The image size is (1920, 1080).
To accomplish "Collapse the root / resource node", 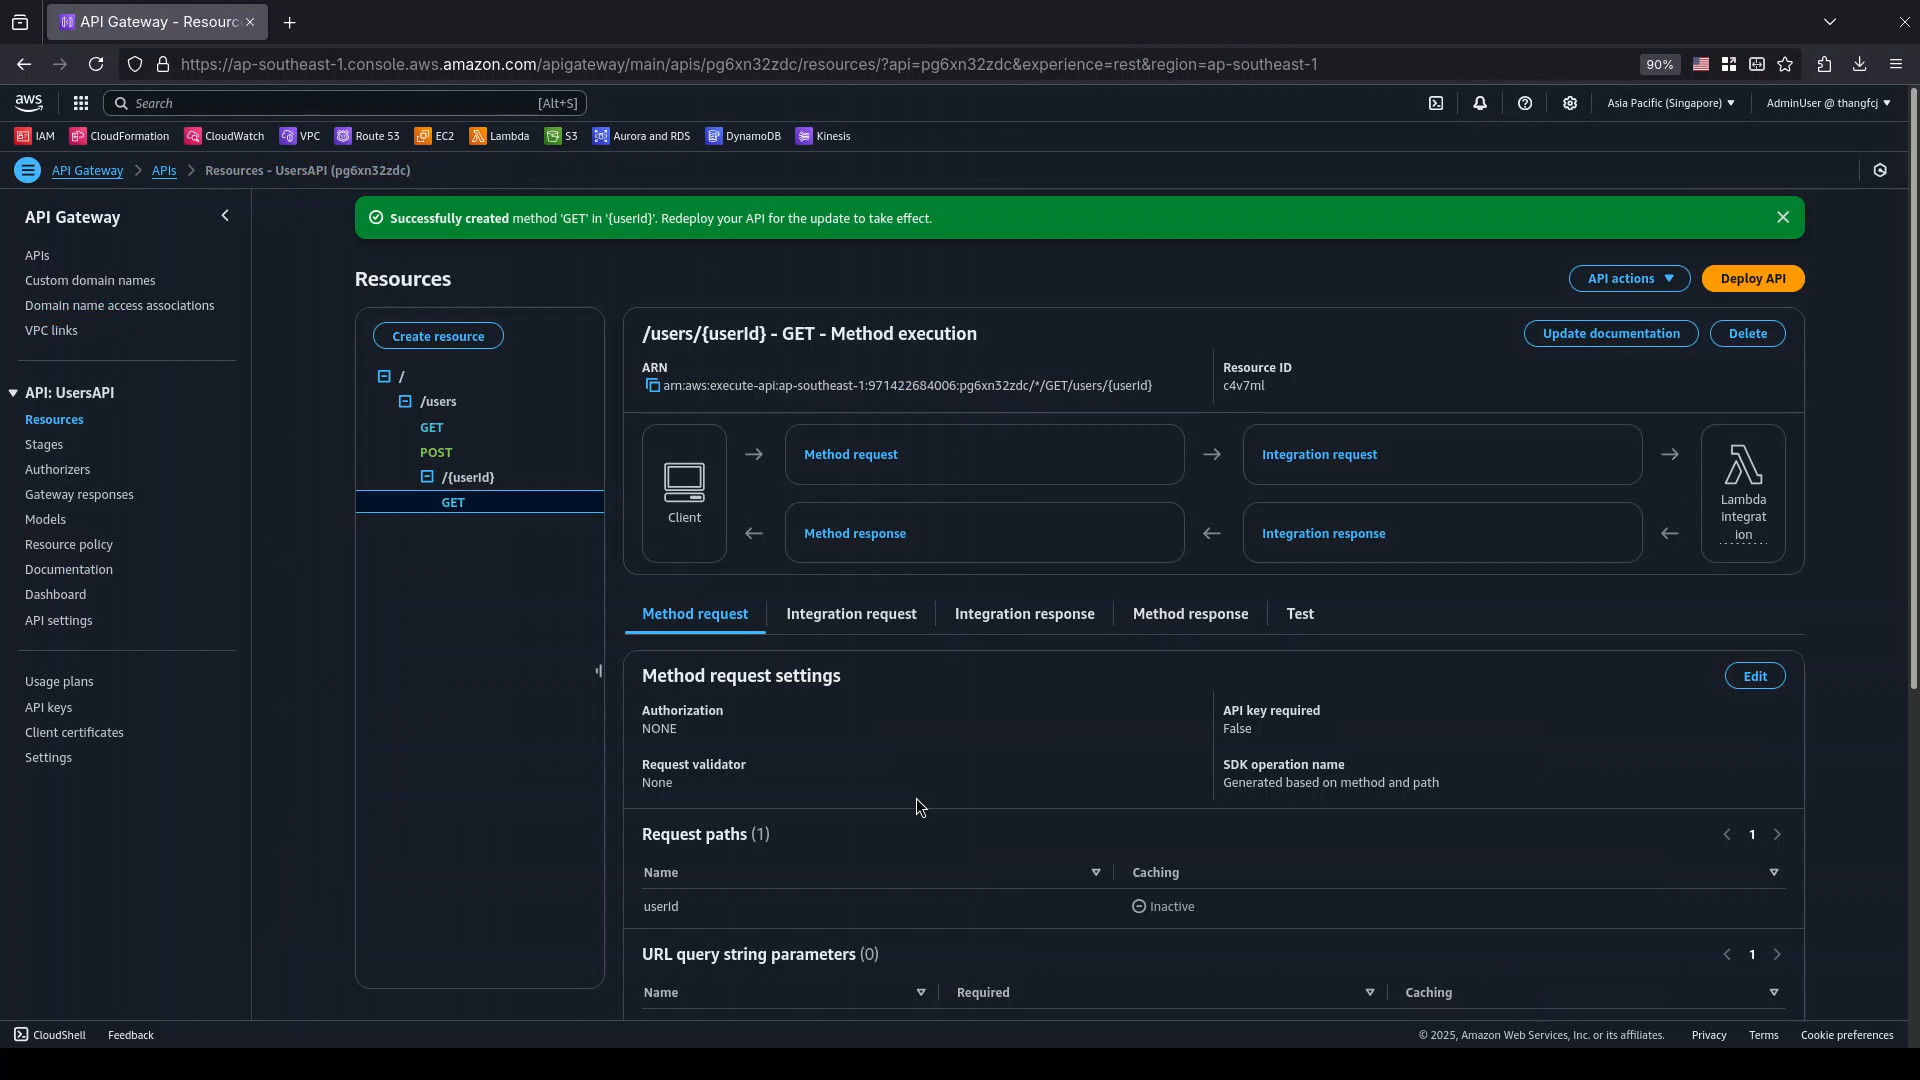I will [384, 376].
